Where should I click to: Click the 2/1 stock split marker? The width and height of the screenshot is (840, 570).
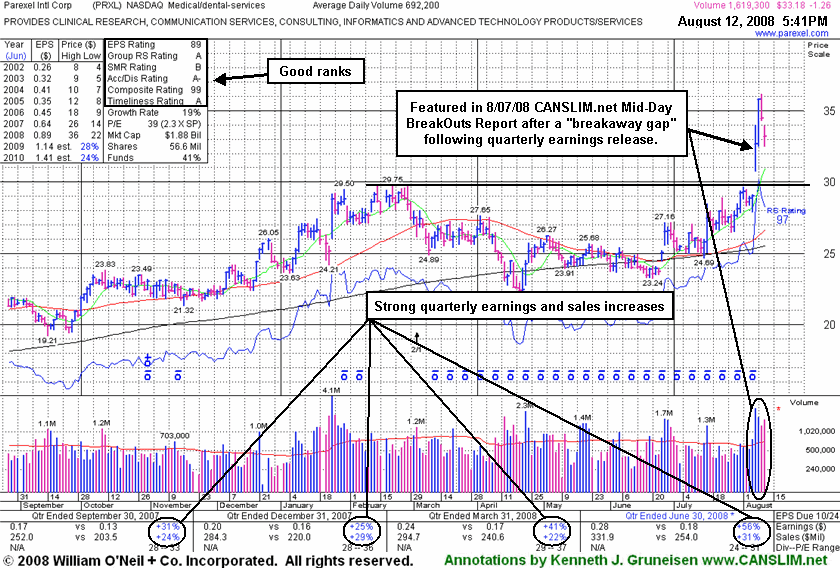416,349
